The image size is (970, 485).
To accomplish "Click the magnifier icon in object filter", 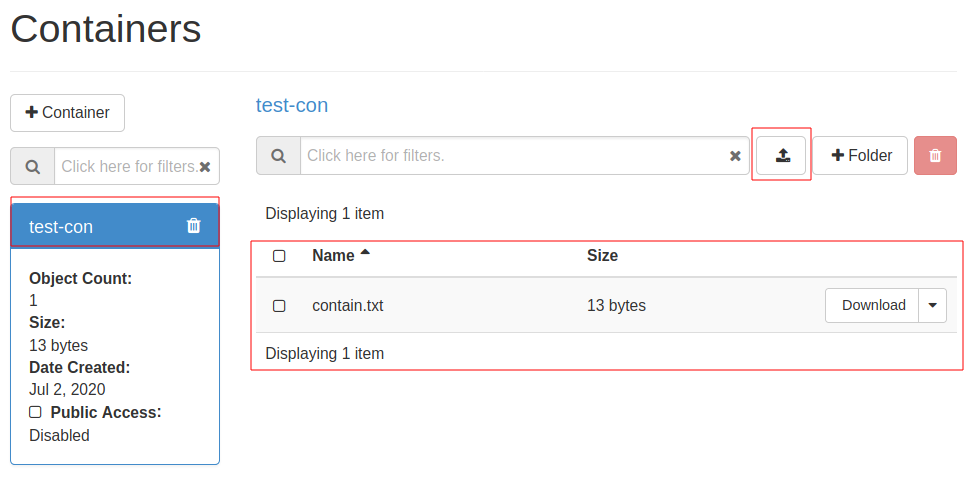I will pyautogui.click(x=278, y=155).
